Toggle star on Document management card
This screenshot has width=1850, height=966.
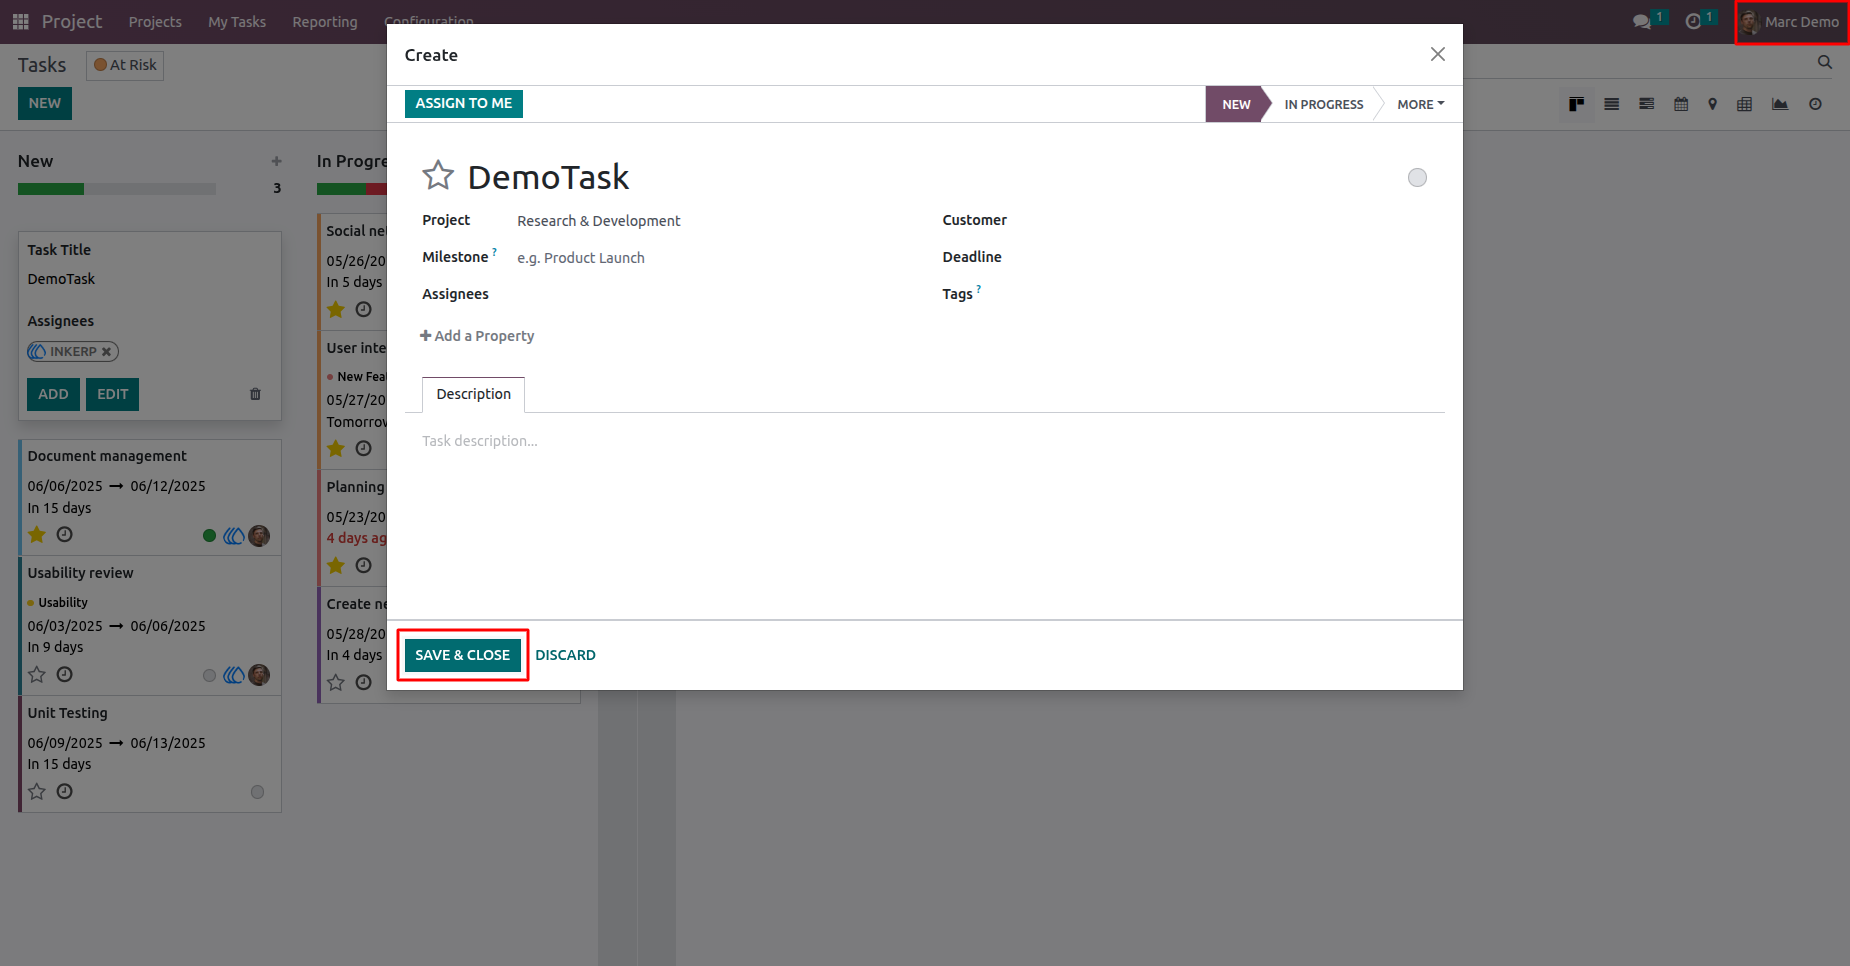pyautogui.click(x=37, y=535)
